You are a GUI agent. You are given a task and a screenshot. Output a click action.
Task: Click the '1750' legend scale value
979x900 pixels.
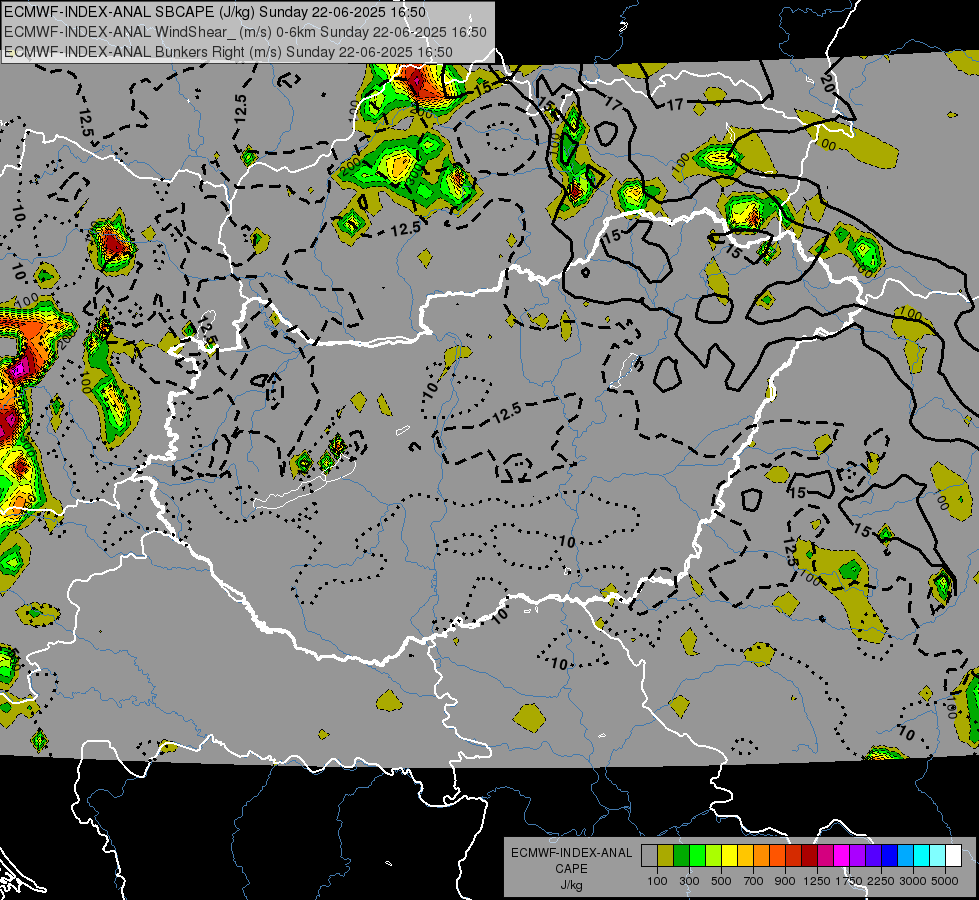click(x=849, y=881)
